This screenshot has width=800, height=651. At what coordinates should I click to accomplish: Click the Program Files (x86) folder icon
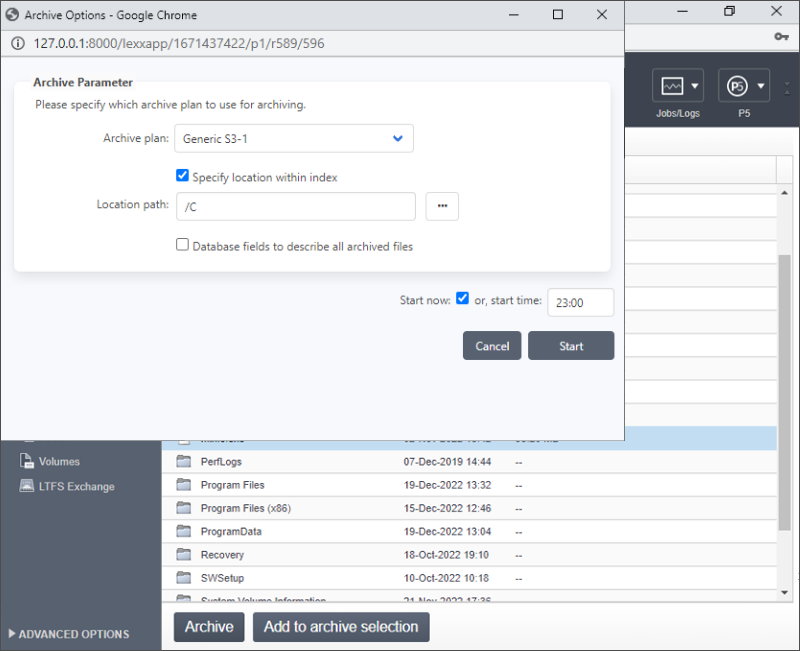click(183, 508)
